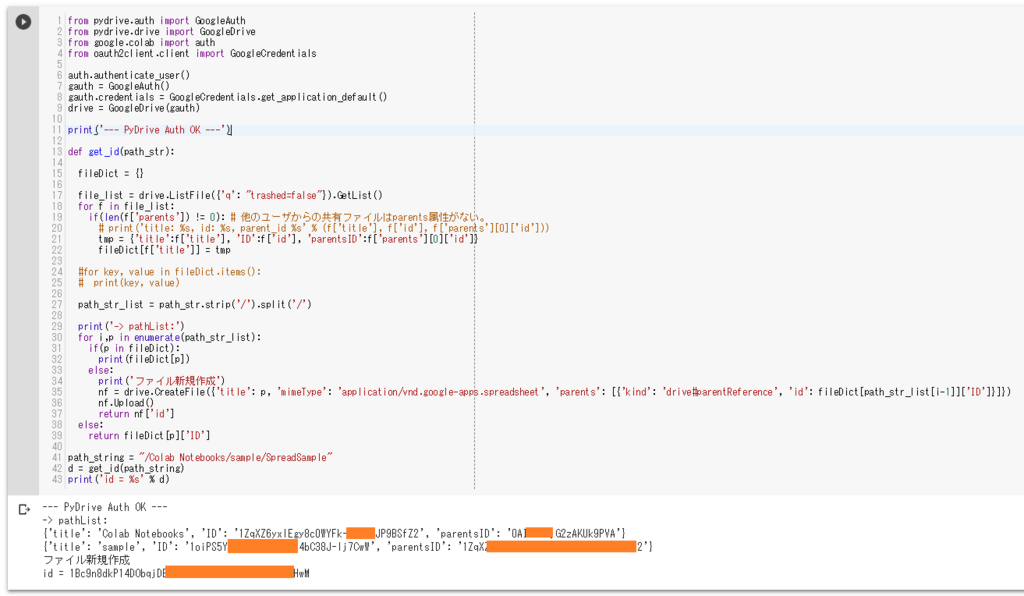Screen dimensions: 1024x596
Task: Run the code cell with play button
Action: click(23, 22)
